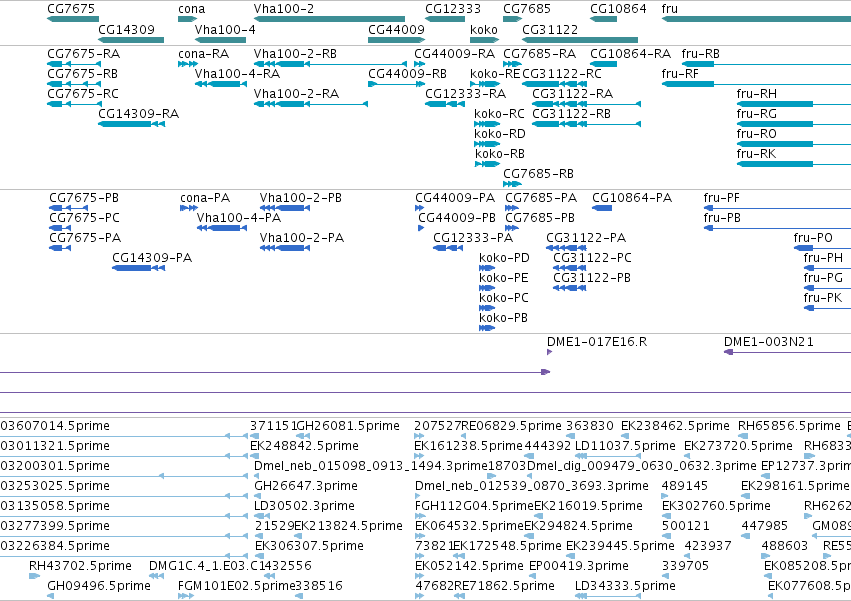Click EST RE06829.5prime

[511, 426]
